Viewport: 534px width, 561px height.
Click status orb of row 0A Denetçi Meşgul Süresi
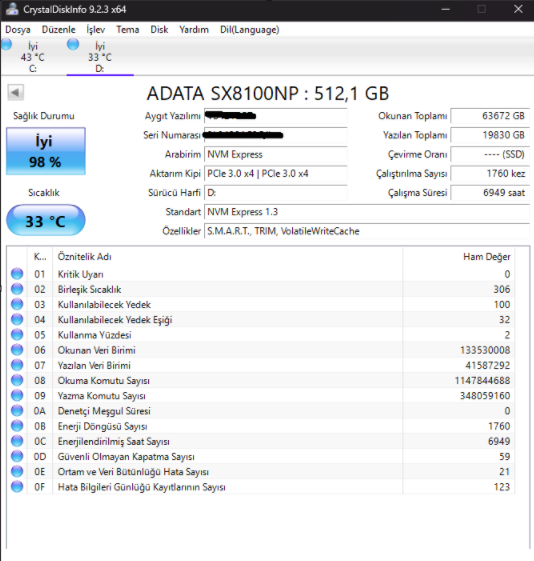point(17,411)
